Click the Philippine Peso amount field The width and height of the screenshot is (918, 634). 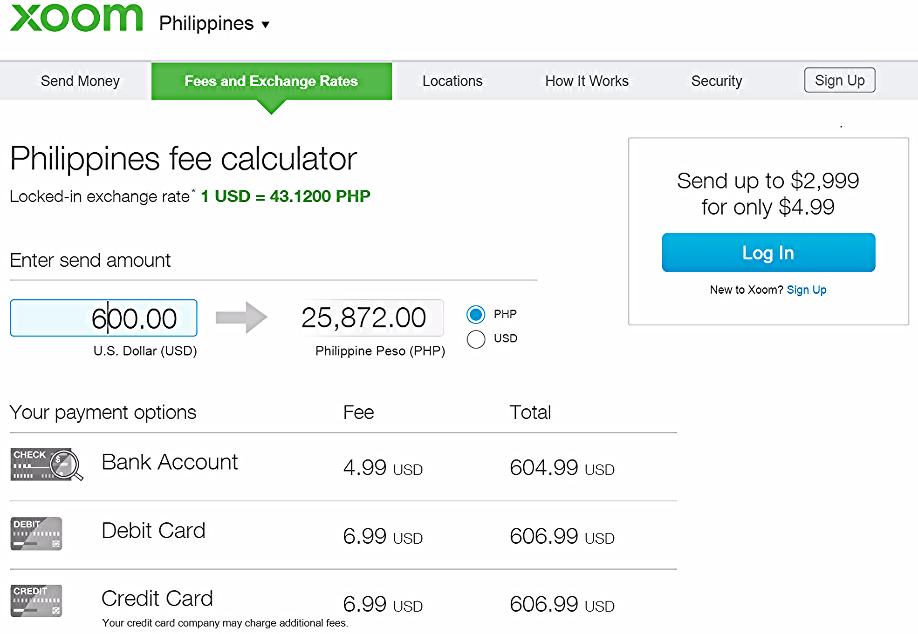click(369, 317)
